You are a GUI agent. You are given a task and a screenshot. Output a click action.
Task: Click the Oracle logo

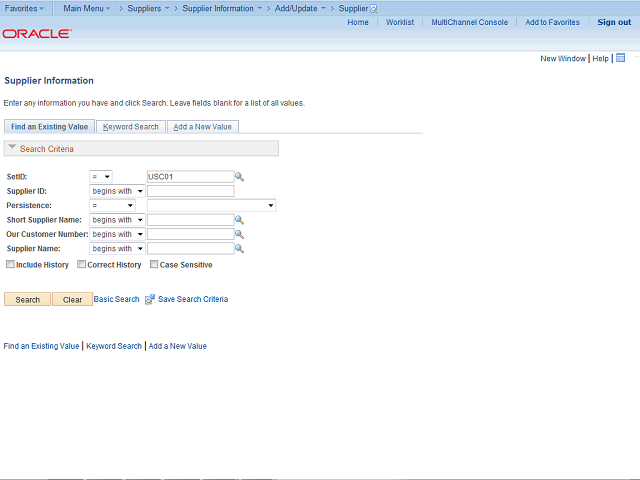point(37,33)
